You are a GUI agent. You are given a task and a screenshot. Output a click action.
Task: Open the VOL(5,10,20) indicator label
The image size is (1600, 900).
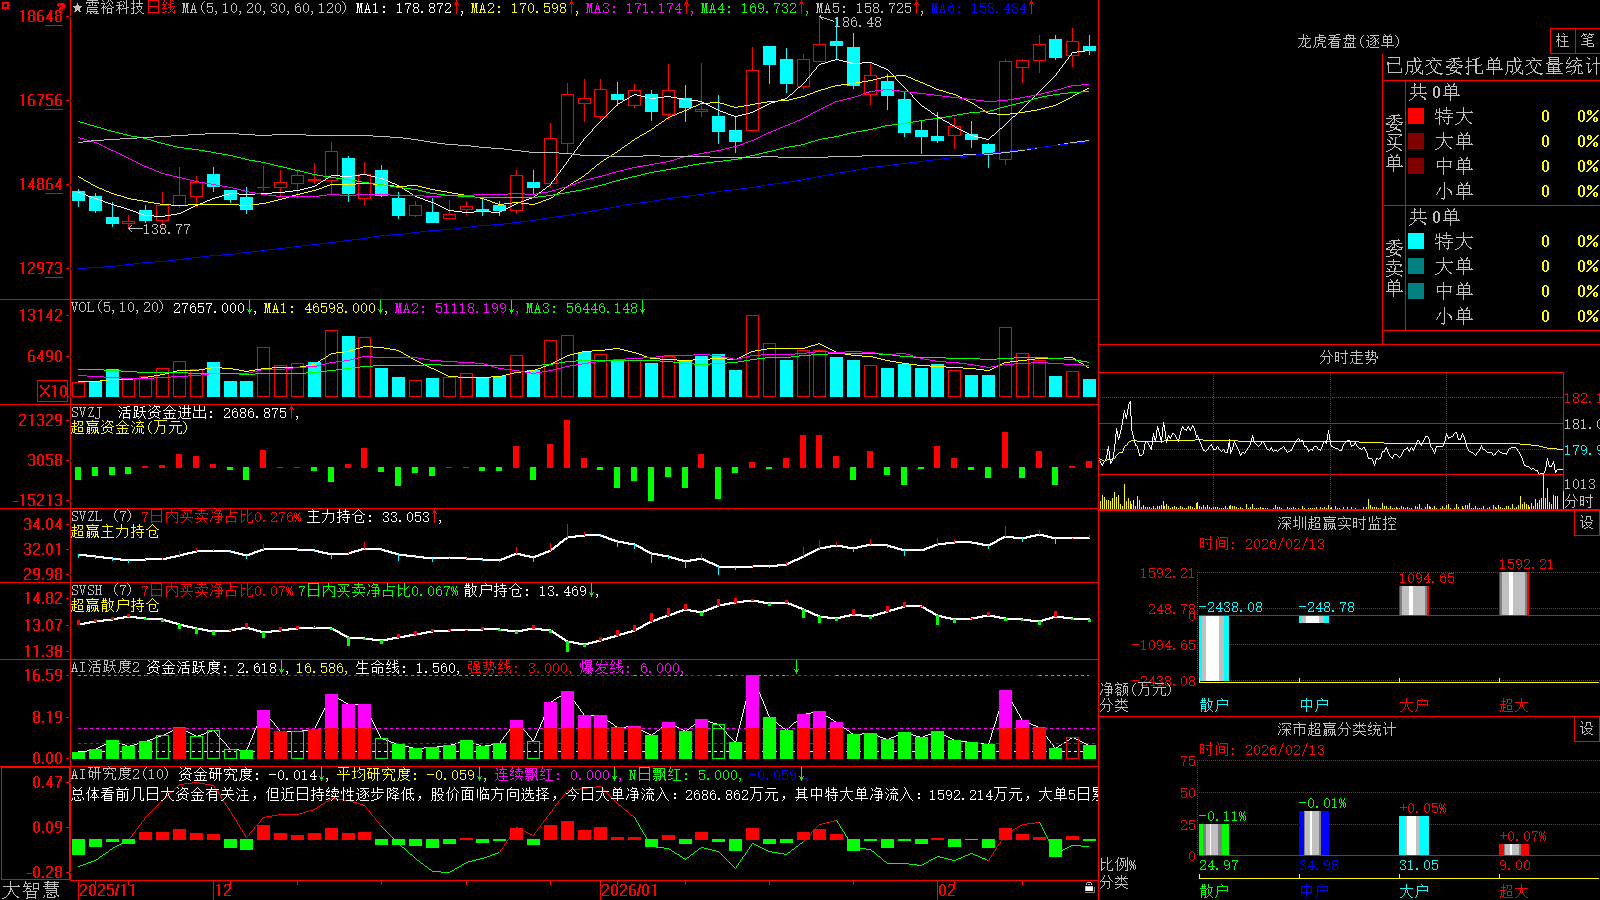click(x=117, y=308)
